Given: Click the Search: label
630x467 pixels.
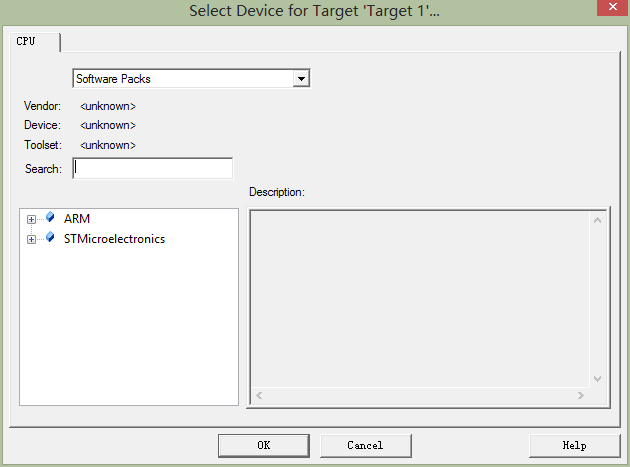Looking at the screenshot, I should coord(43,169).
